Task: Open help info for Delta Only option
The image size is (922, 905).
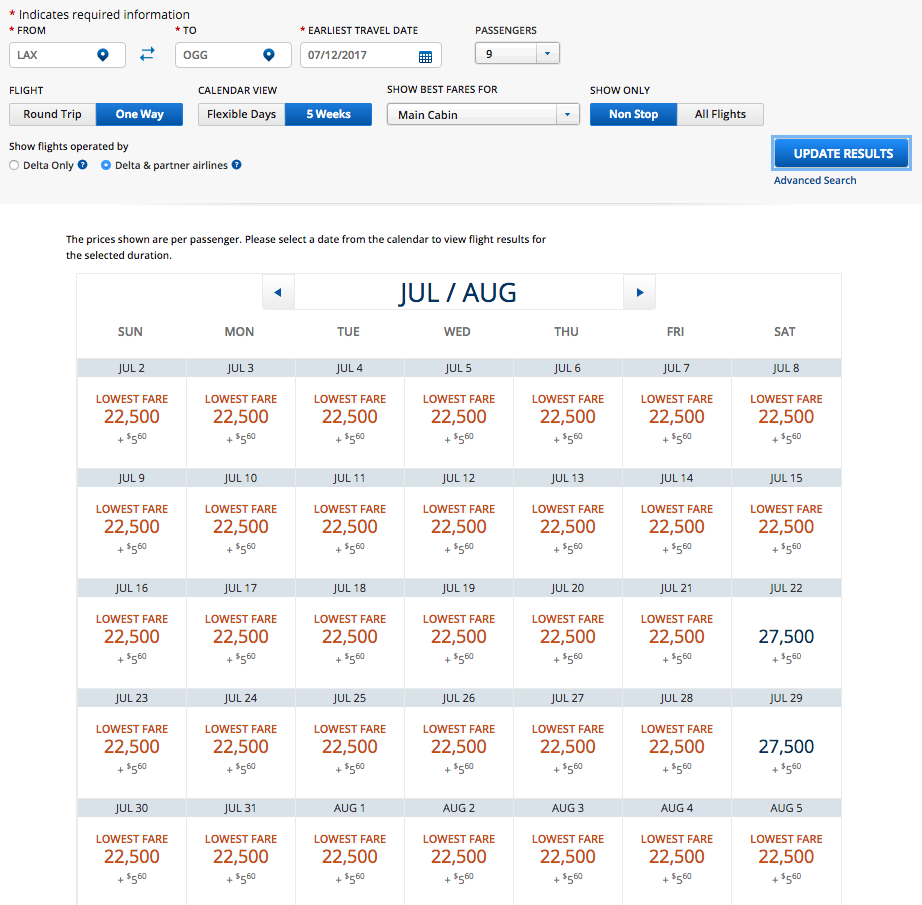Action: (x=83, y=165)
